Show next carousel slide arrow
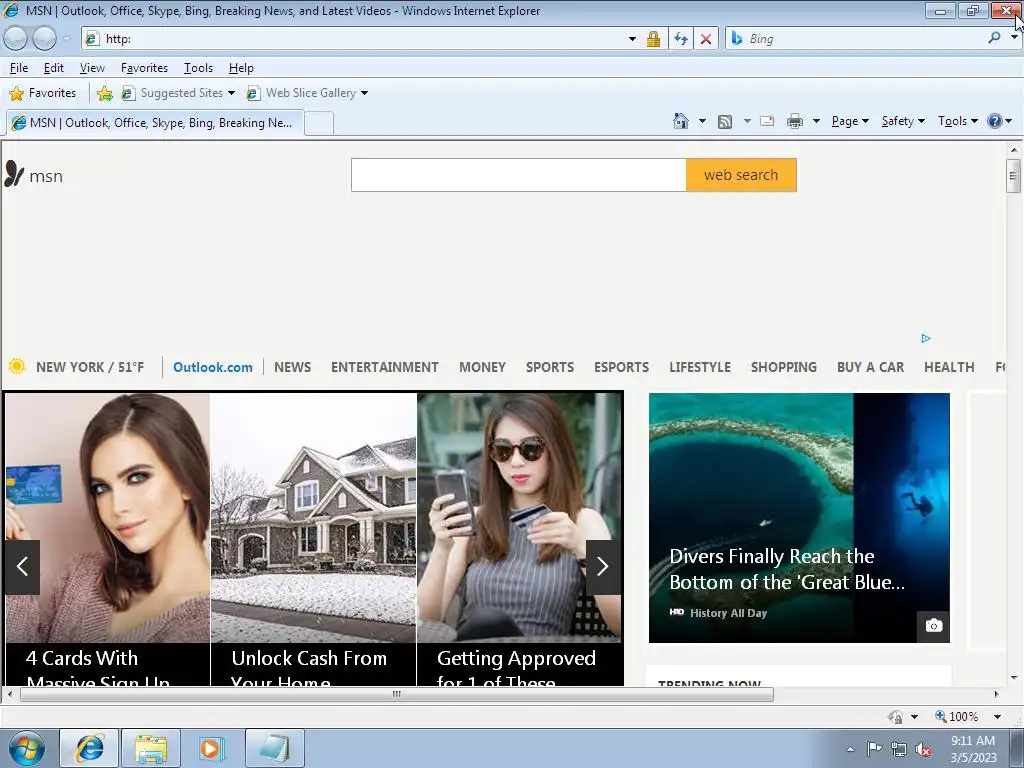The height and width of the screenshot is (768, 1024). point(603,566)
